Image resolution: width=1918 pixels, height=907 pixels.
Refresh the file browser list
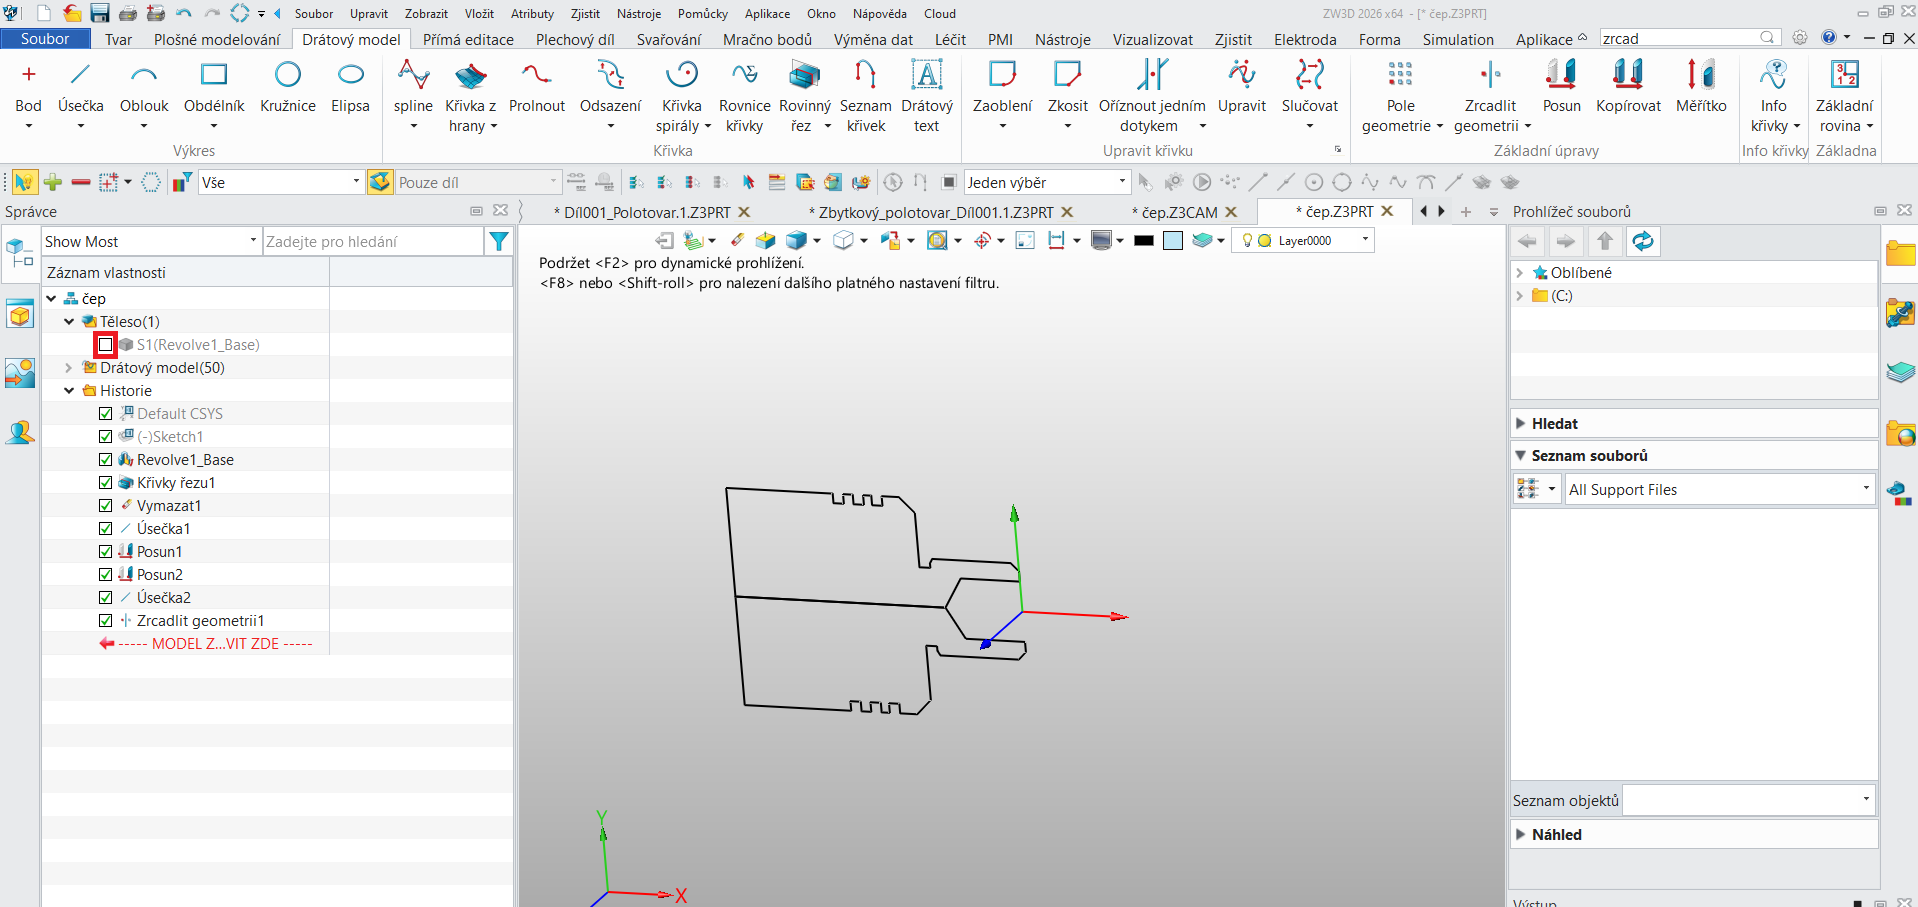tap(1643, 241)
